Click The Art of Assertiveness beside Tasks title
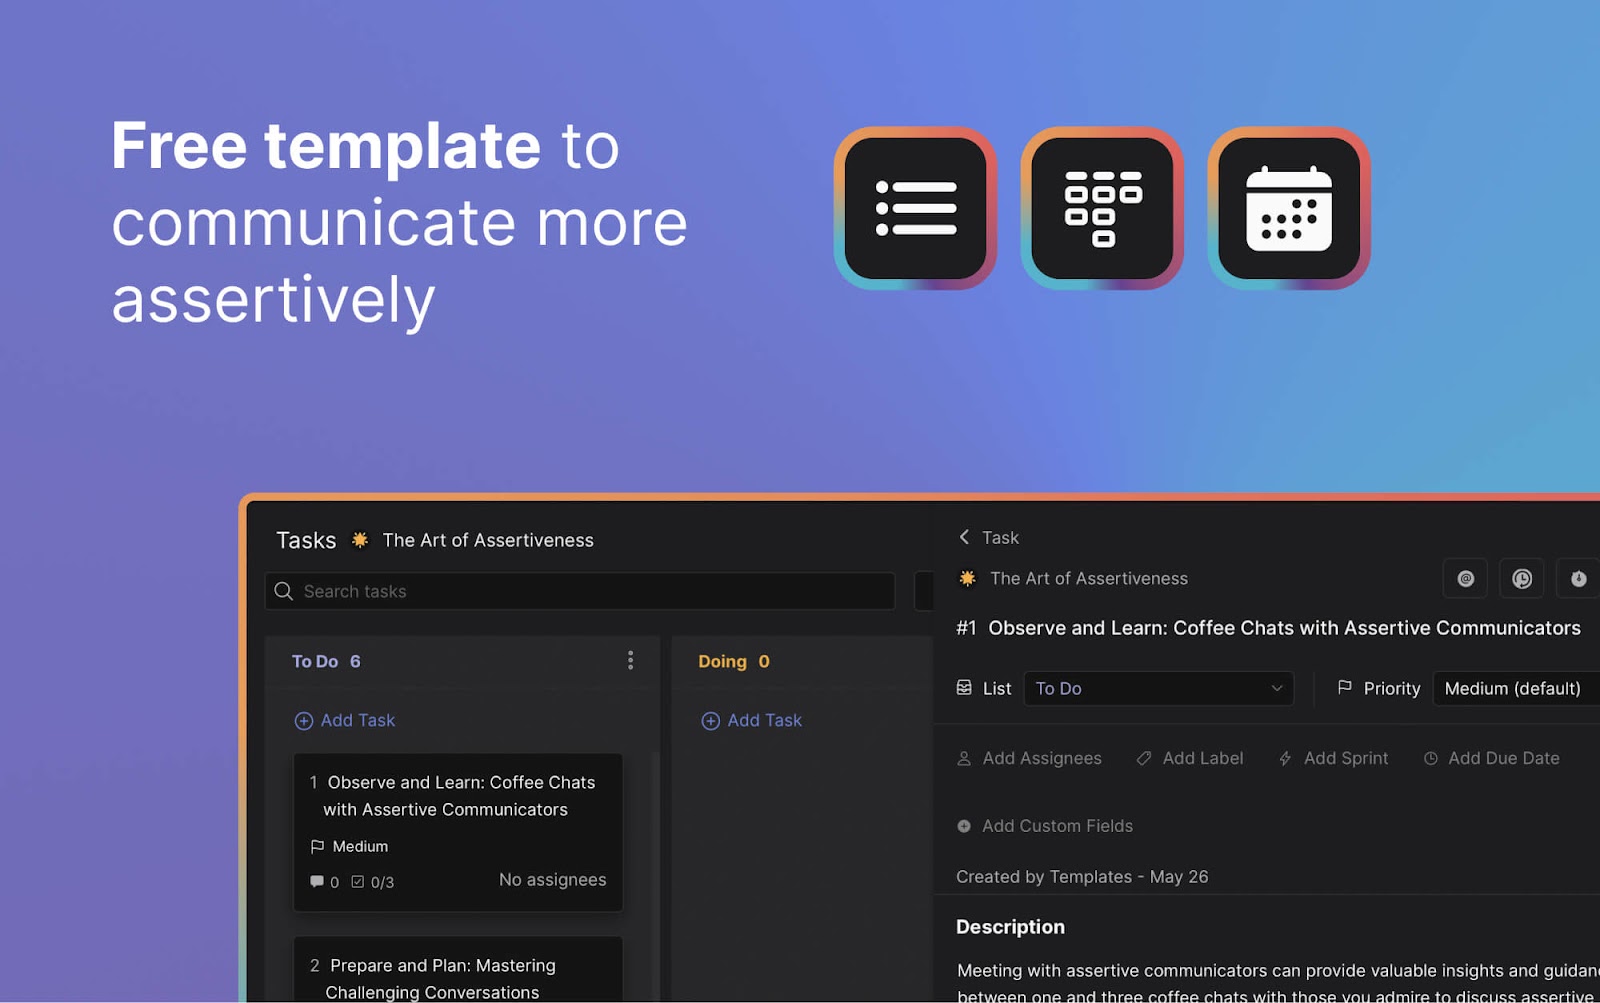This screenshot has height=1003, width=1600. (x=488, y=540)
